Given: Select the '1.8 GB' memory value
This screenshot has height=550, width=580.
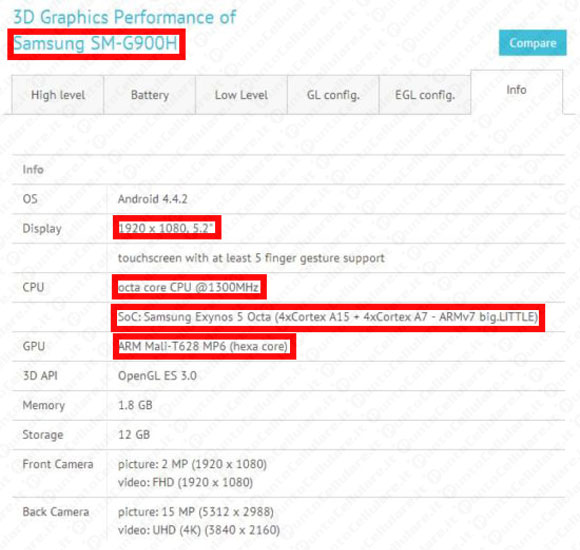Looking at the screenshot, I should [135, 405].
